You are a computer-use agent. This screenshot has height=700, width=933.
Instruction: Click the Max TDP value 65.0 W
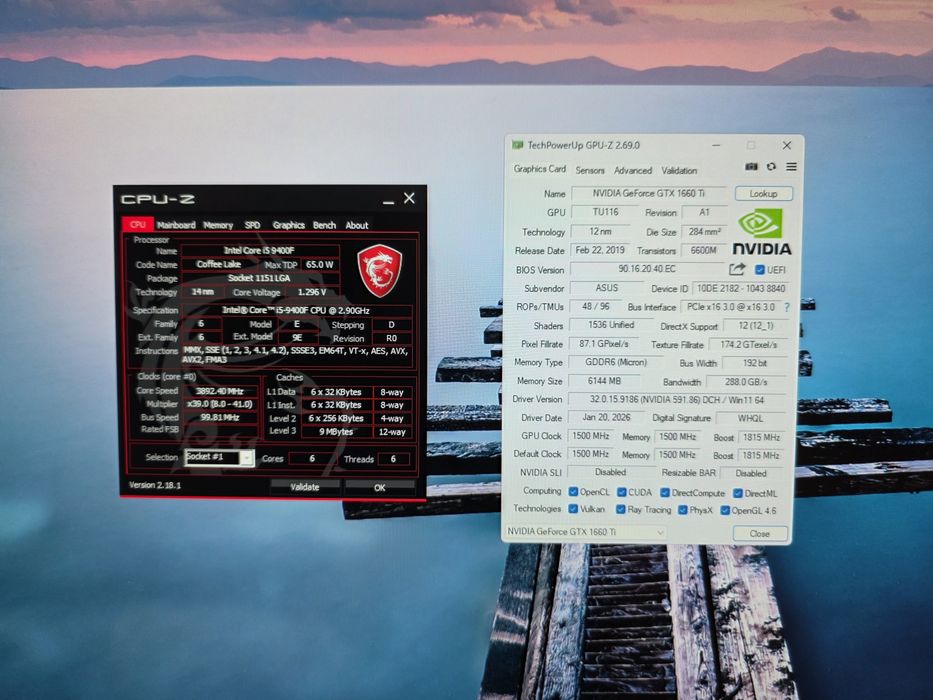320,265
